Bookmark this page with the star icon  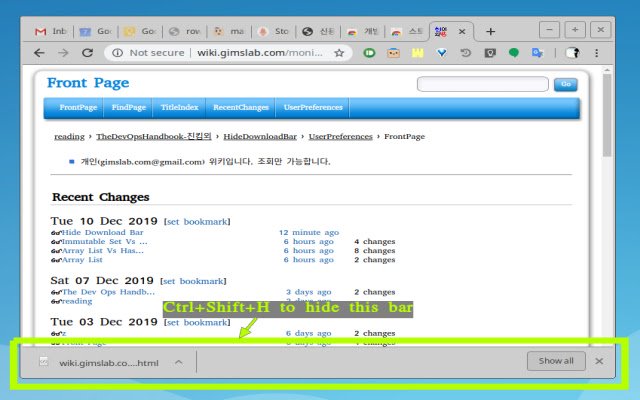339,53
